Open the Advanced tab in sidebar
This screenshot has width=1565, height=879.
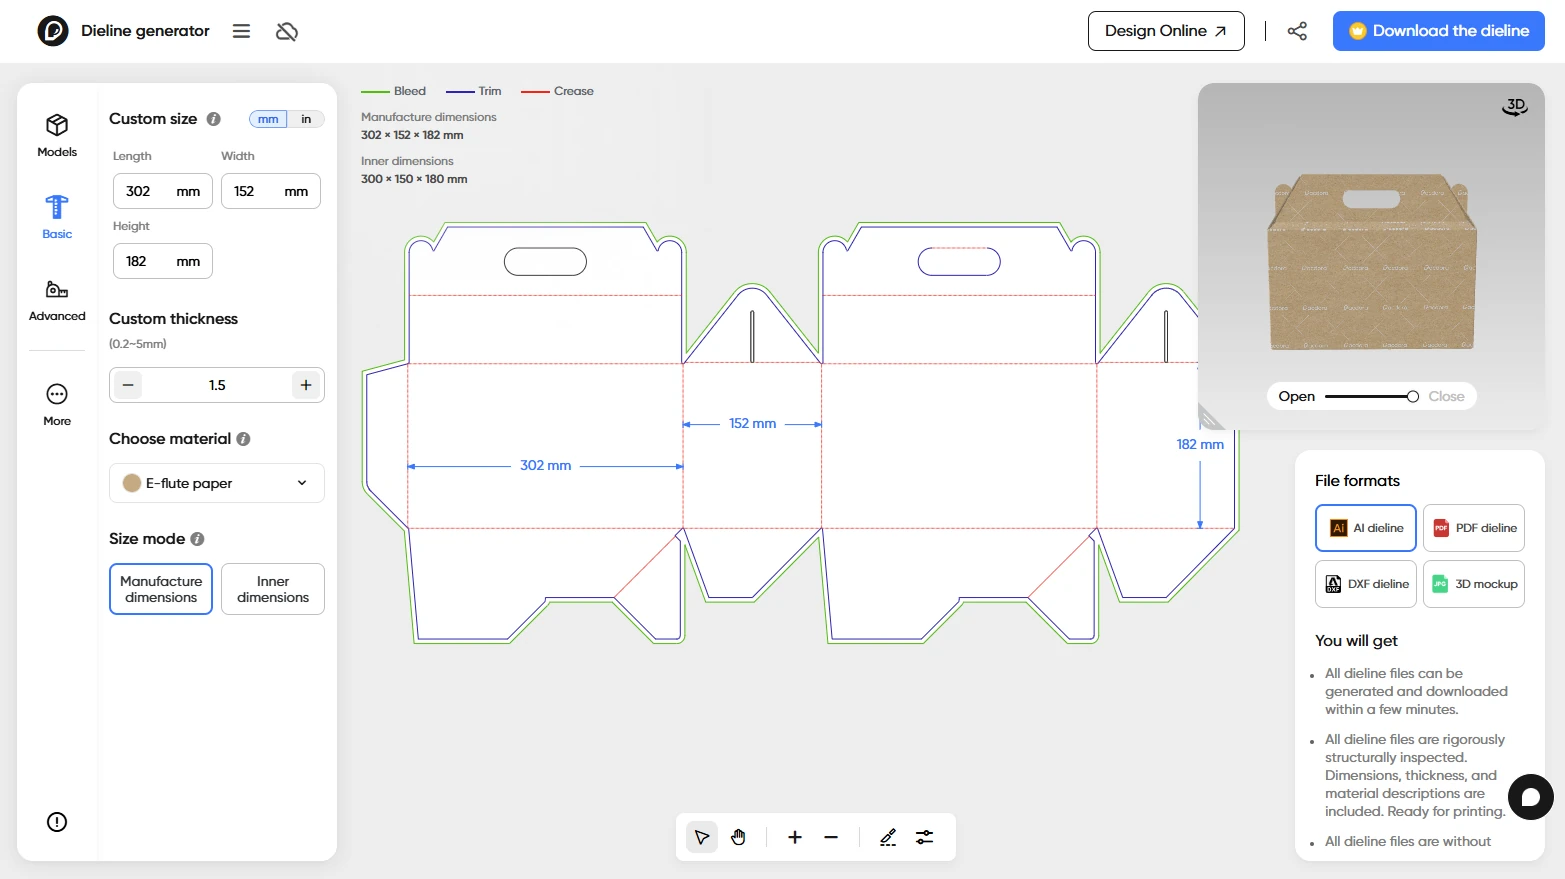click(x=57, y=300)
